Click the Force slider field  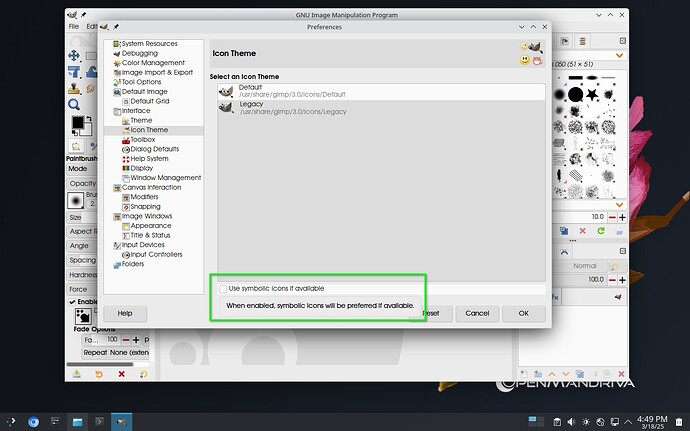[x=82, y=289]
